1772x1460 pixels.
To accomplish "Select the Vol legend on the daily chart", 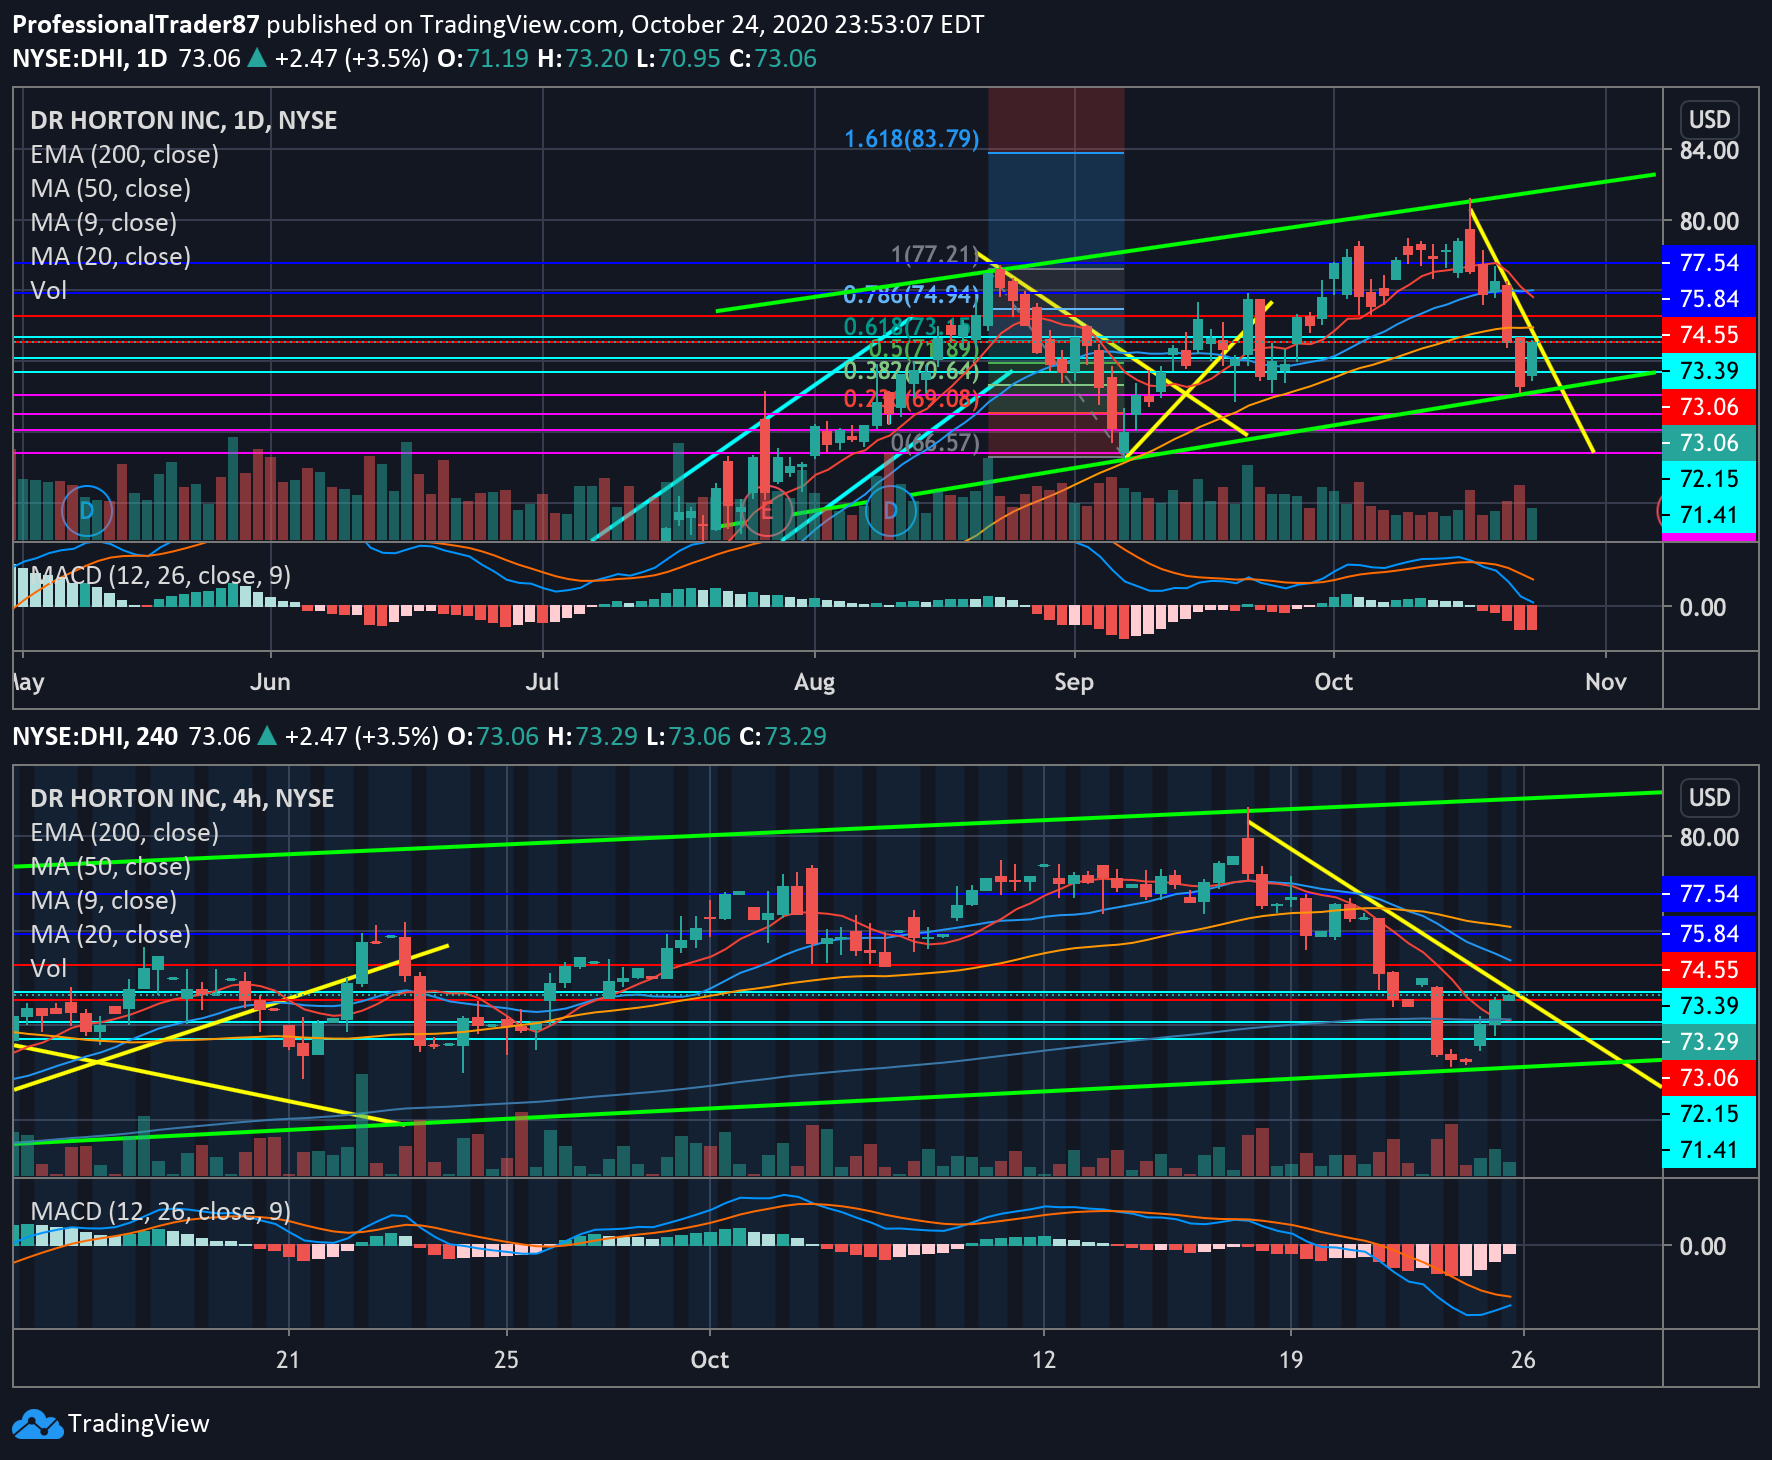I will [49, 291].
